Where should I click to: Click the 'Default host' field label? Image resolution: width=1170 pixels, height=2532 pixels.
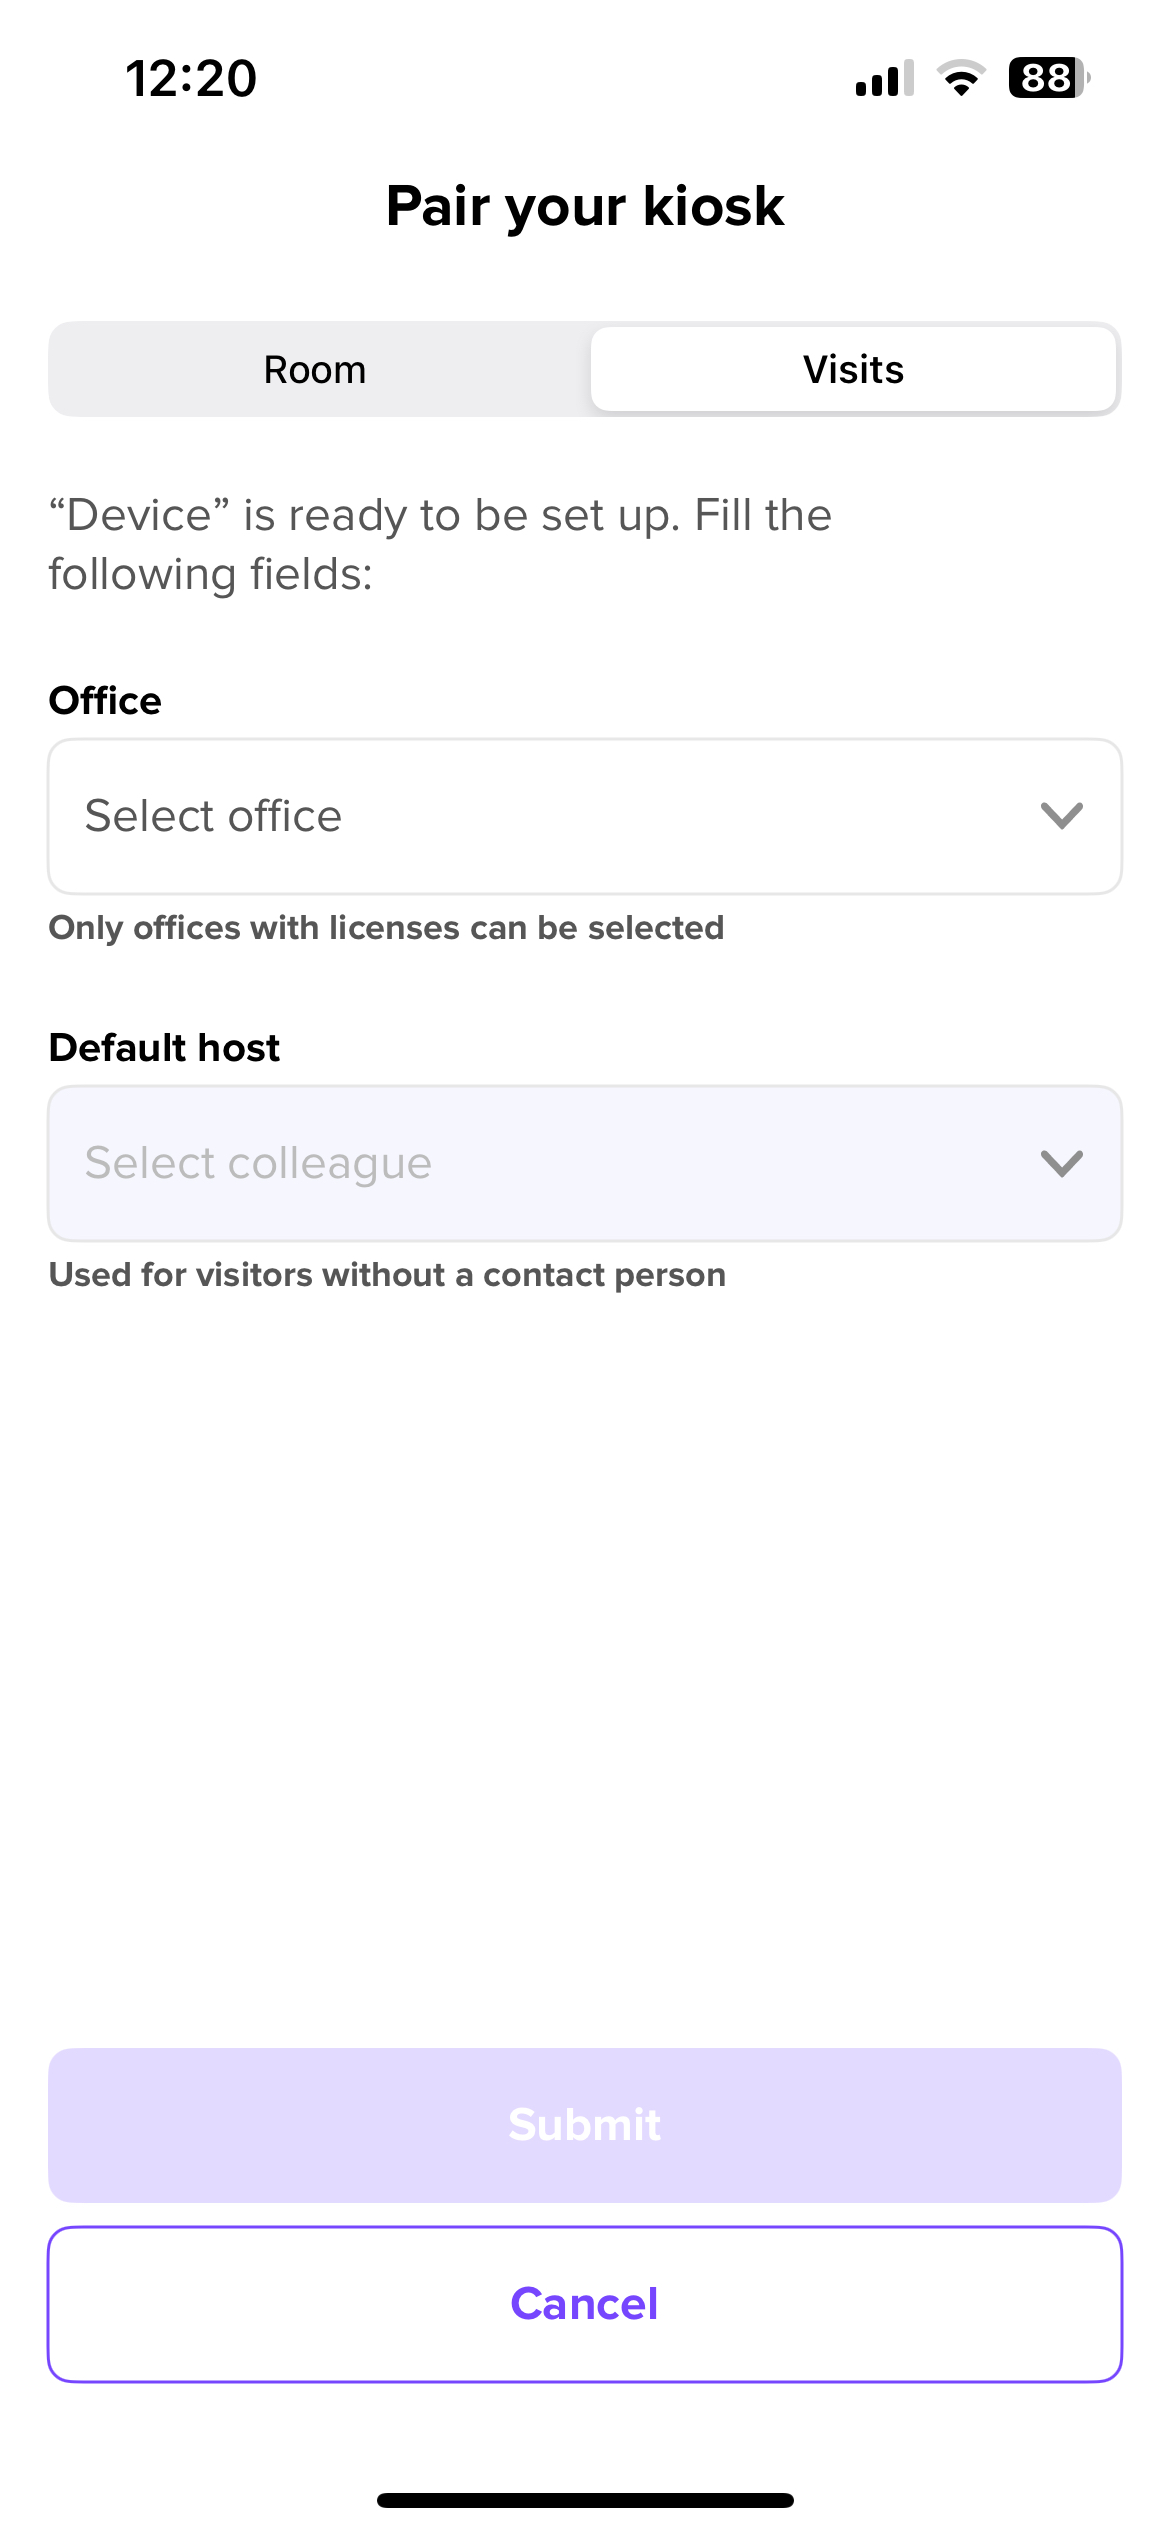click(x=164, y=1048)
